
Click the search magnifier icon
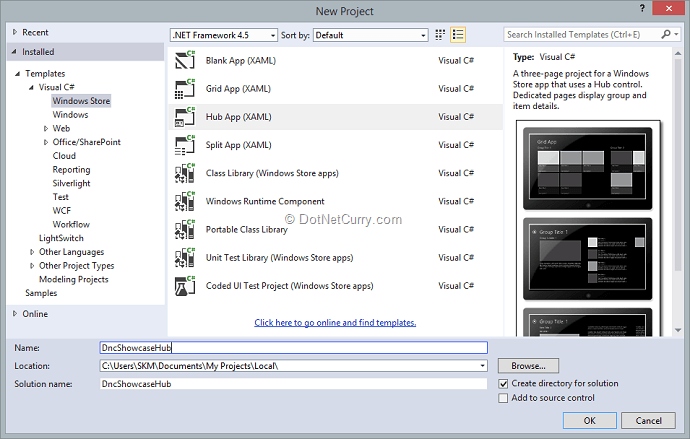tap(666, 34)
